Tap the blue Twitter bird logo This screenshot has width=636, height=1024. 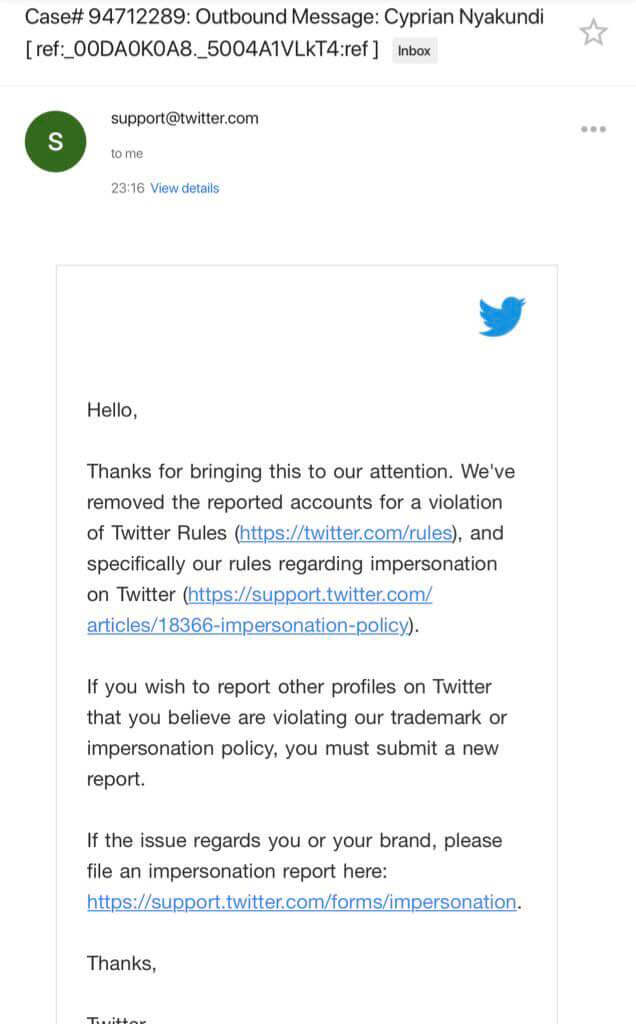(x=501, y=316)
